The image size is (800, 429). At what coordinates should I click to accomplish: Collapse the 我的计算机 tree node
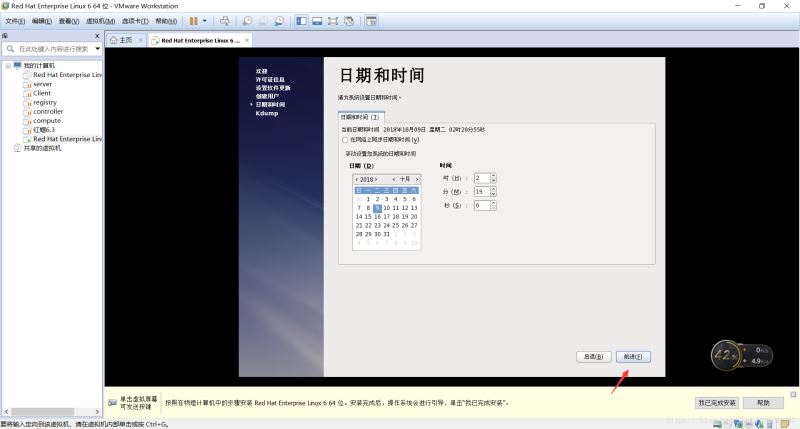click(x=7, y=65)
